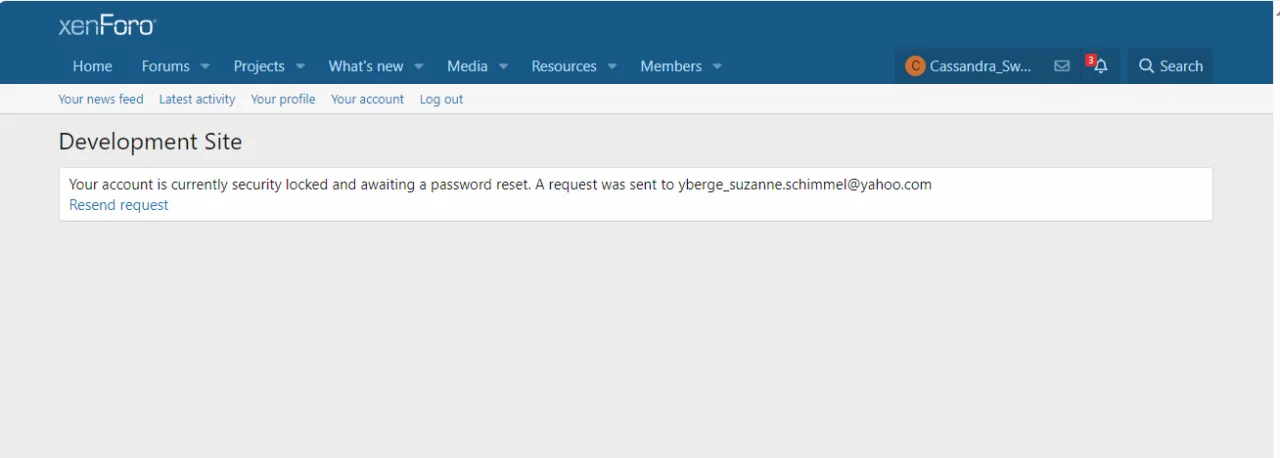
Task: Expand the Resources dropdown arrow
Action: point(612,67)
